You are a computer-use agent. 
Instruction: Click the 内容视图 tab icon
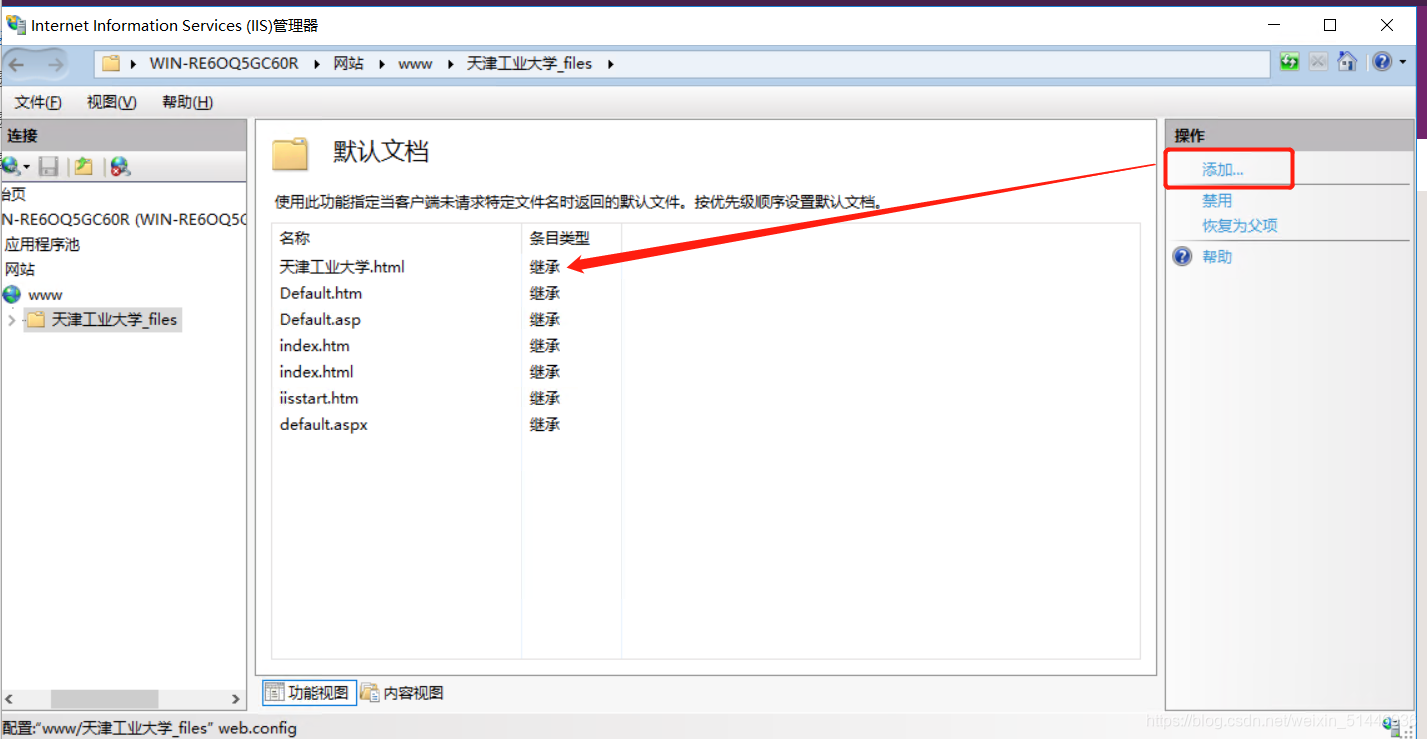[x=370, y=692]
